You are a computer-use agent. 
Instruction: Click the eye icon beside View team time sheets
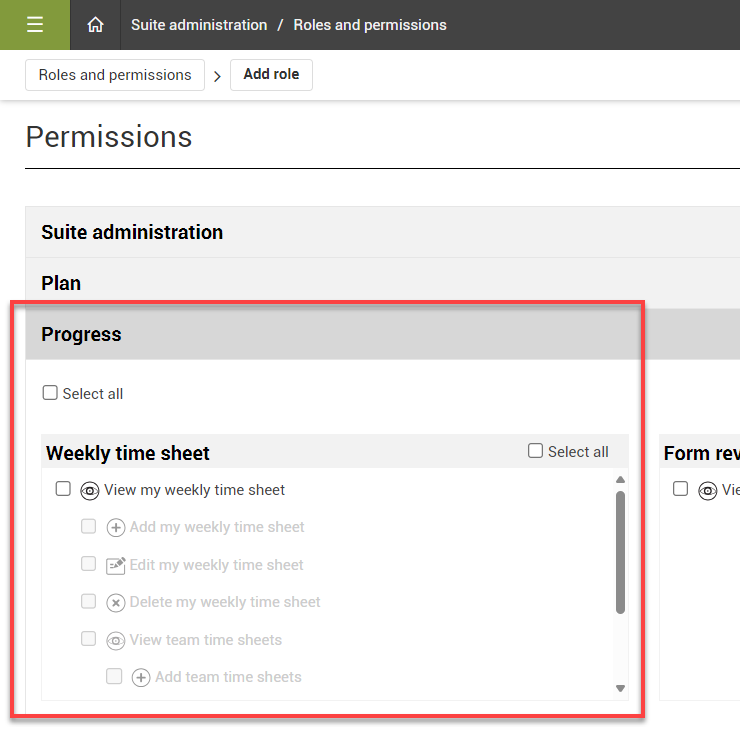(x=116, y=641)
